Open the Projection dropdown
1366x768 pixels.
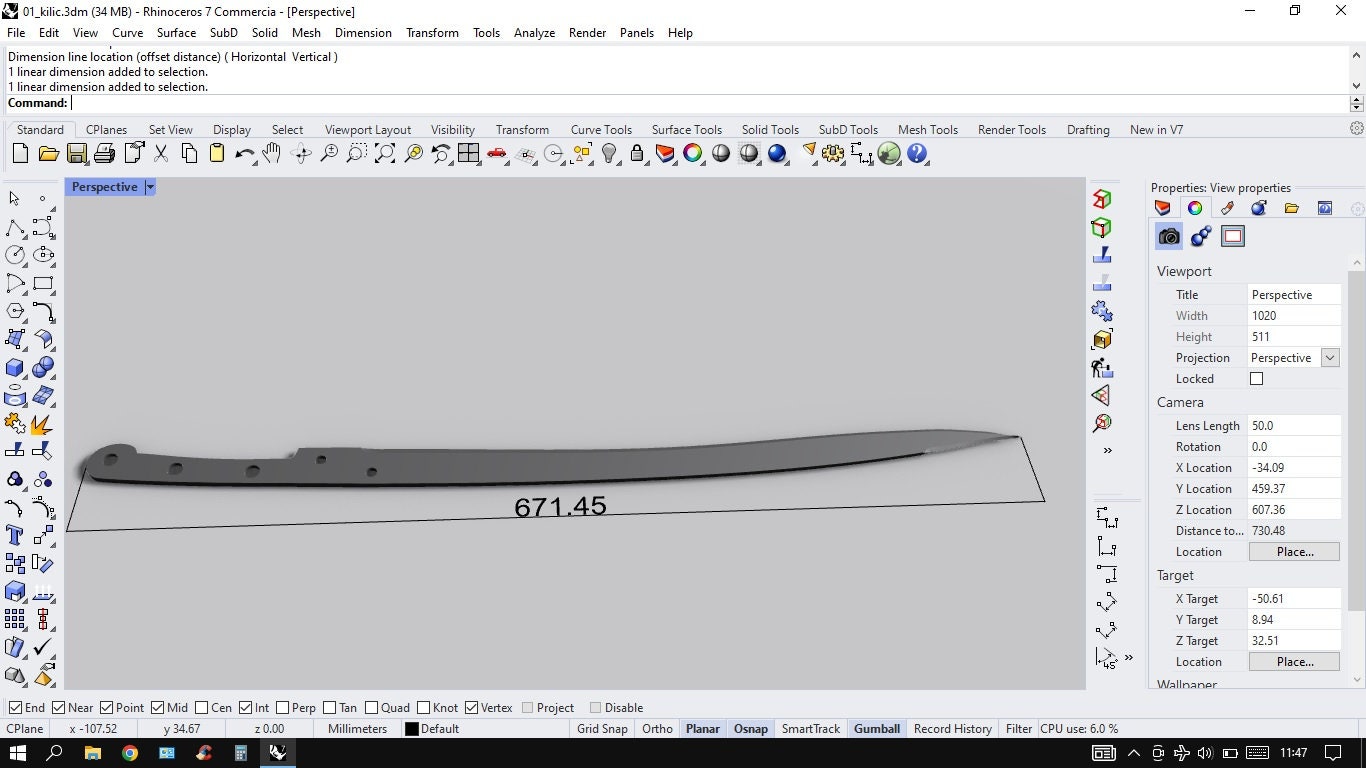pos(1330,357)
